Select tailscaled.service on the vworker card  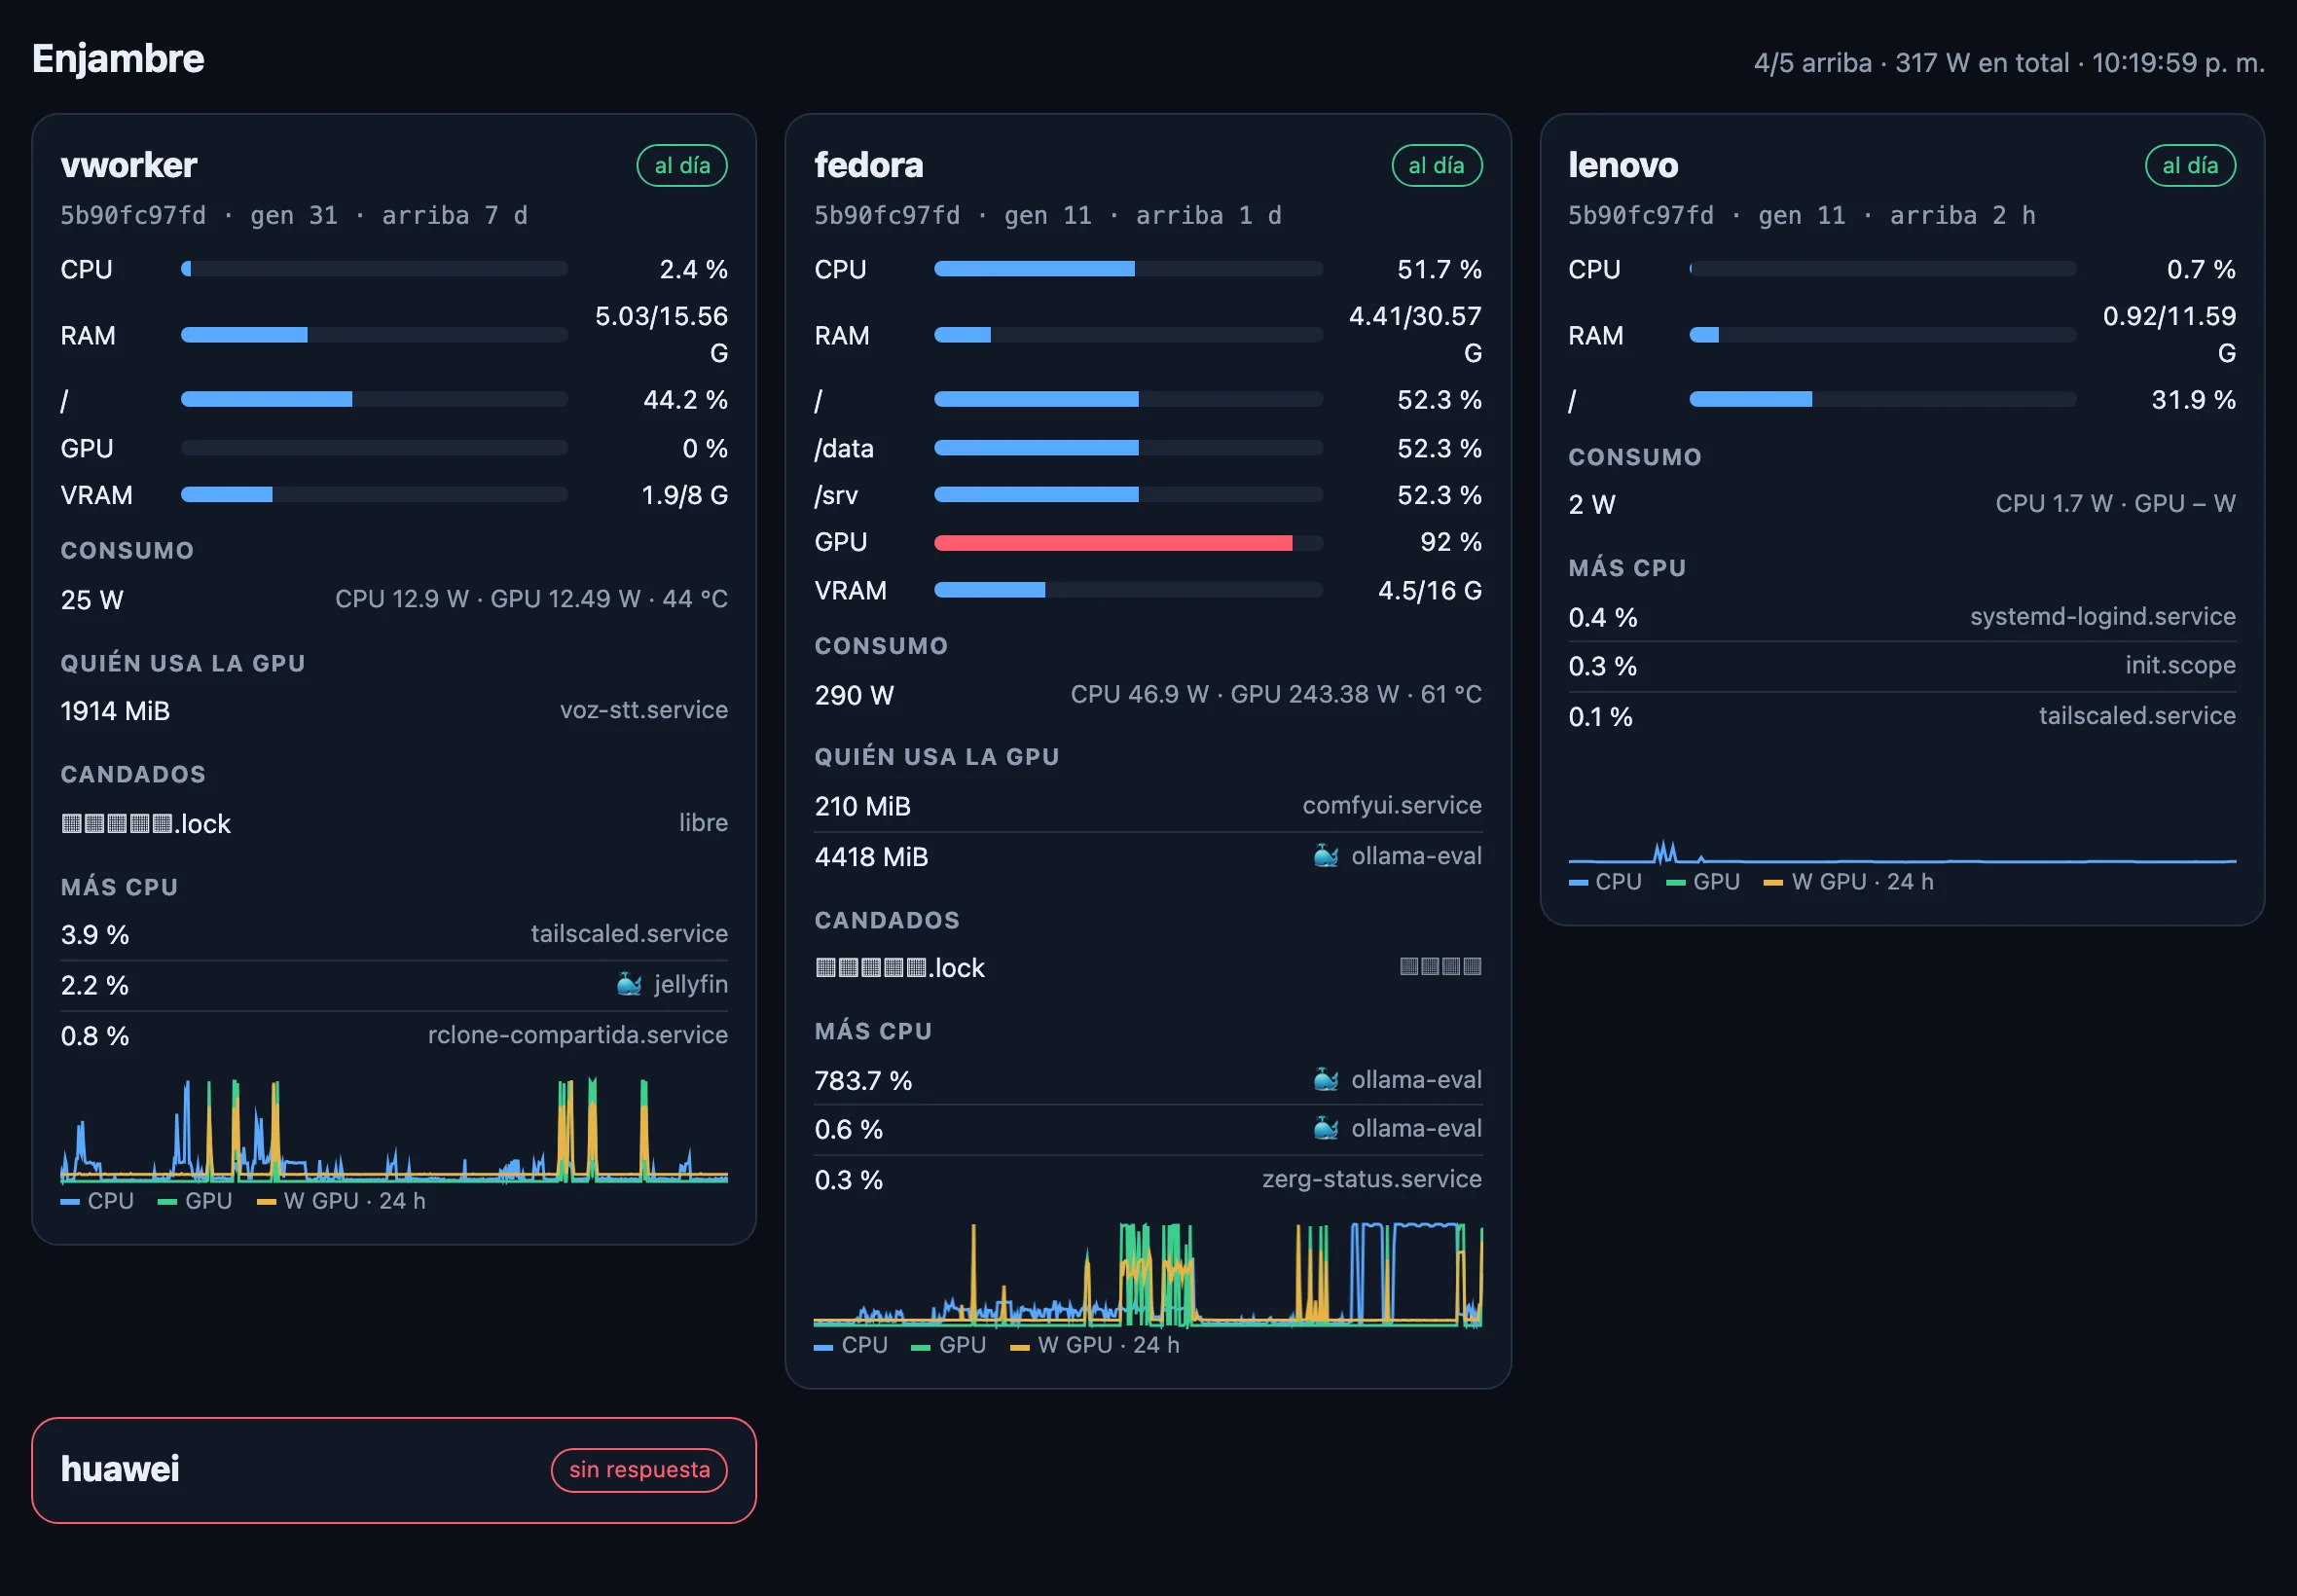629,933
